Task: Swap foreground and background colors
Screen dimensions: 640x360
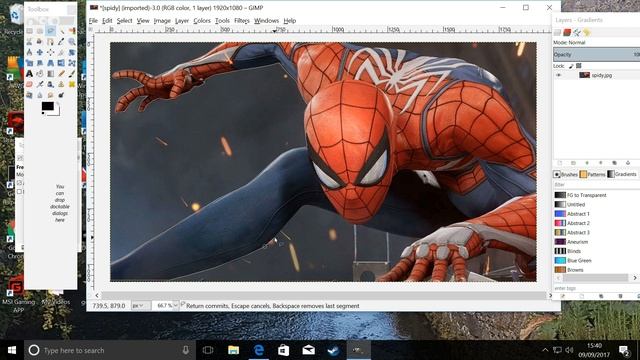Action: pyautogui.click(x=58, y=104)
